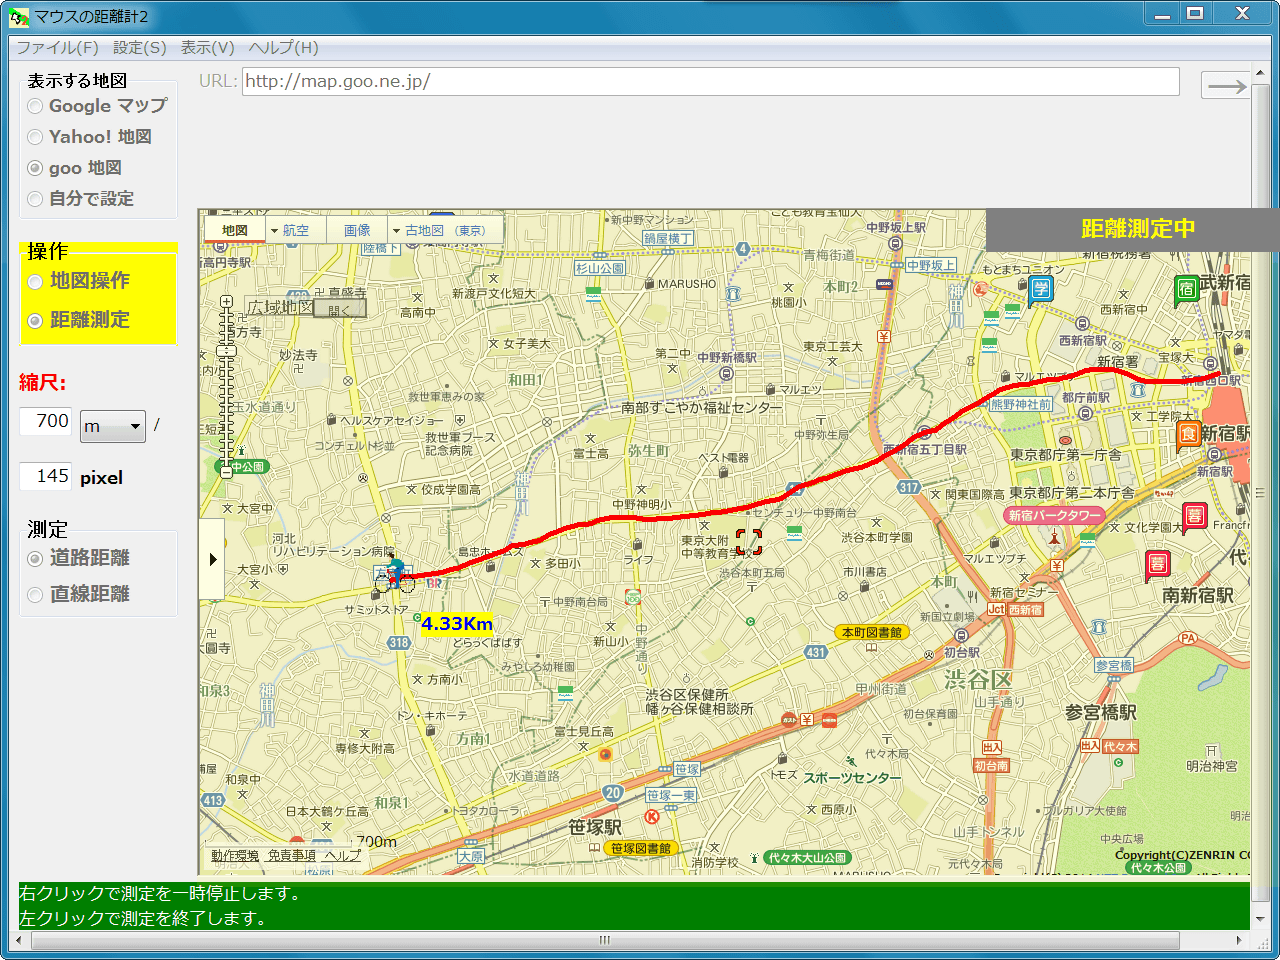Click the green 宿 lodging marker icon
The height and width of the screenshot is (960, 1280).
coord(1186,290)
